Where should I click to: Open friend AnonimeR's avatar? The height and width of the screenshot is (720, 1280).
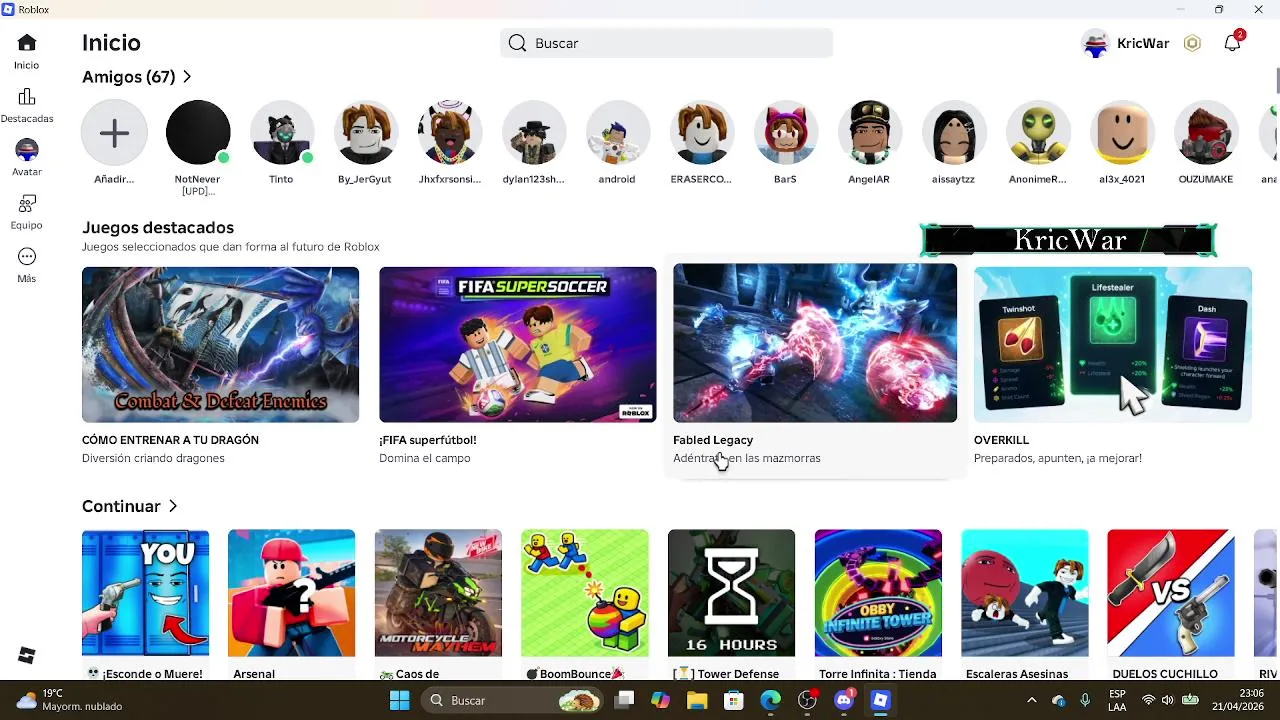[1038, 132]
